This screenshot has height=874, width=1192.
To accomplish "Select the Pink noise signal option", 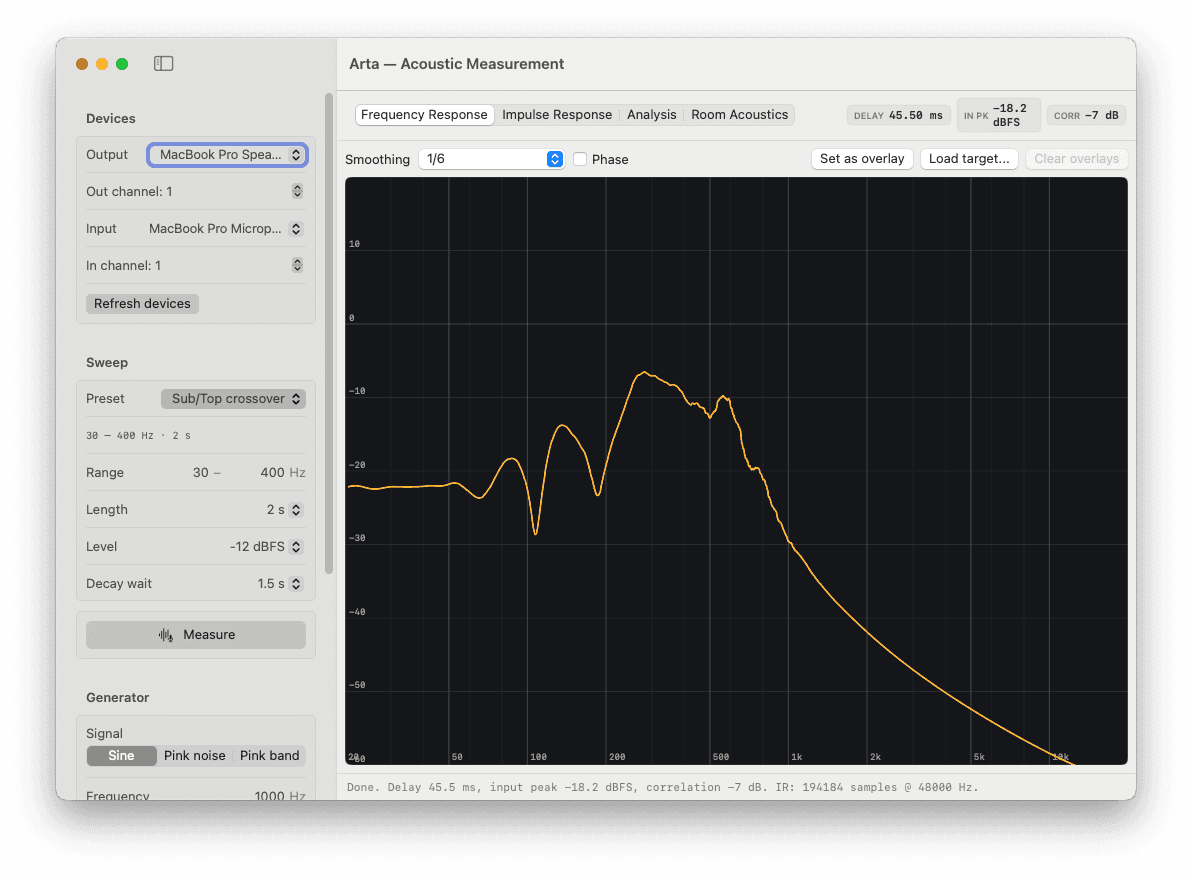I will [x=195, y=755].
